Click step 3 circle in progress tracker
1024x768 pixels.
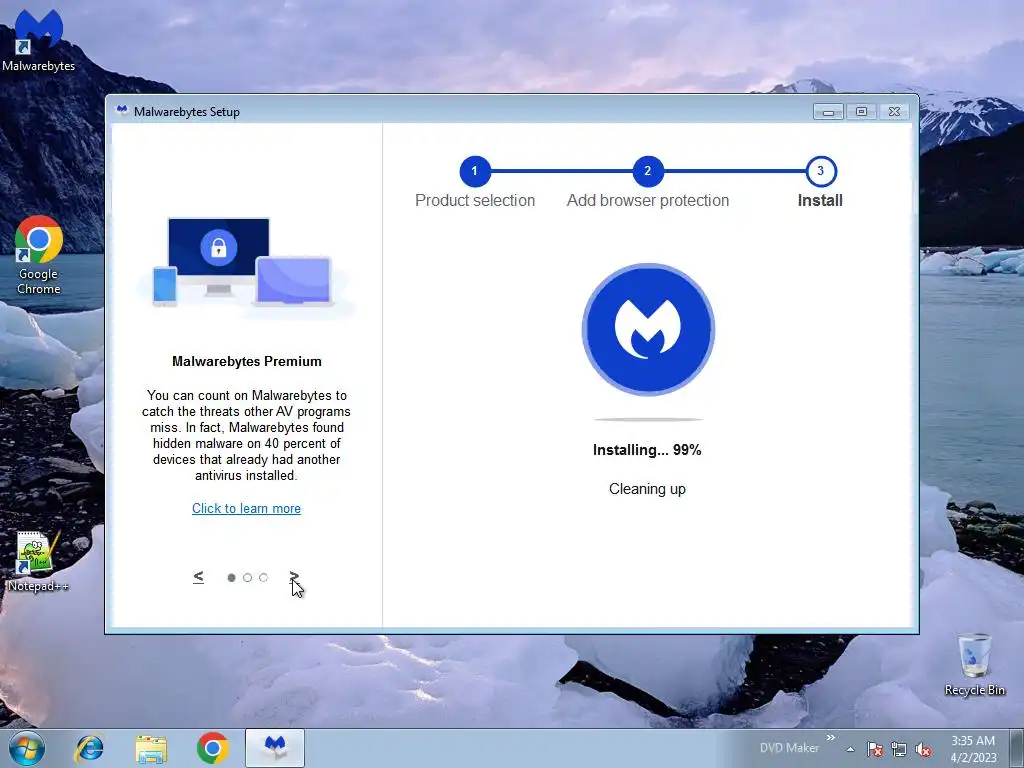coord(821,171)
